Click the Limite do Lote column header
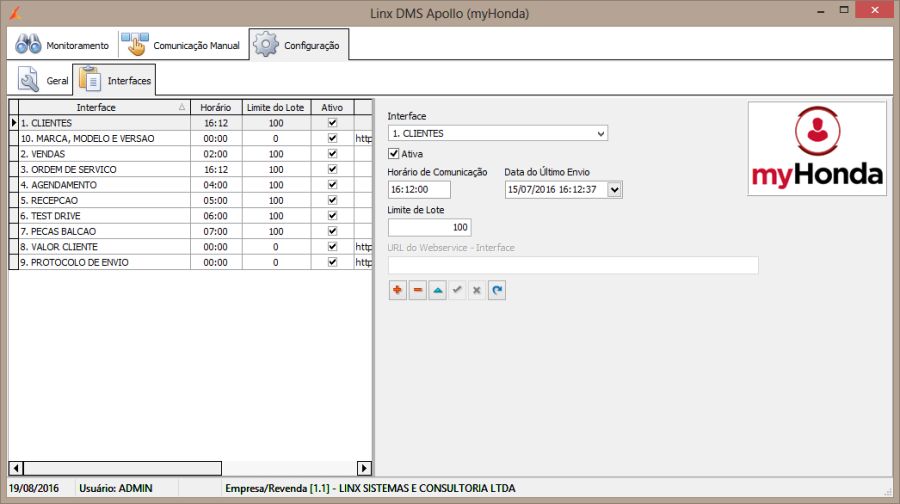Viewport: 900px width, 504px height. (276, 107)
